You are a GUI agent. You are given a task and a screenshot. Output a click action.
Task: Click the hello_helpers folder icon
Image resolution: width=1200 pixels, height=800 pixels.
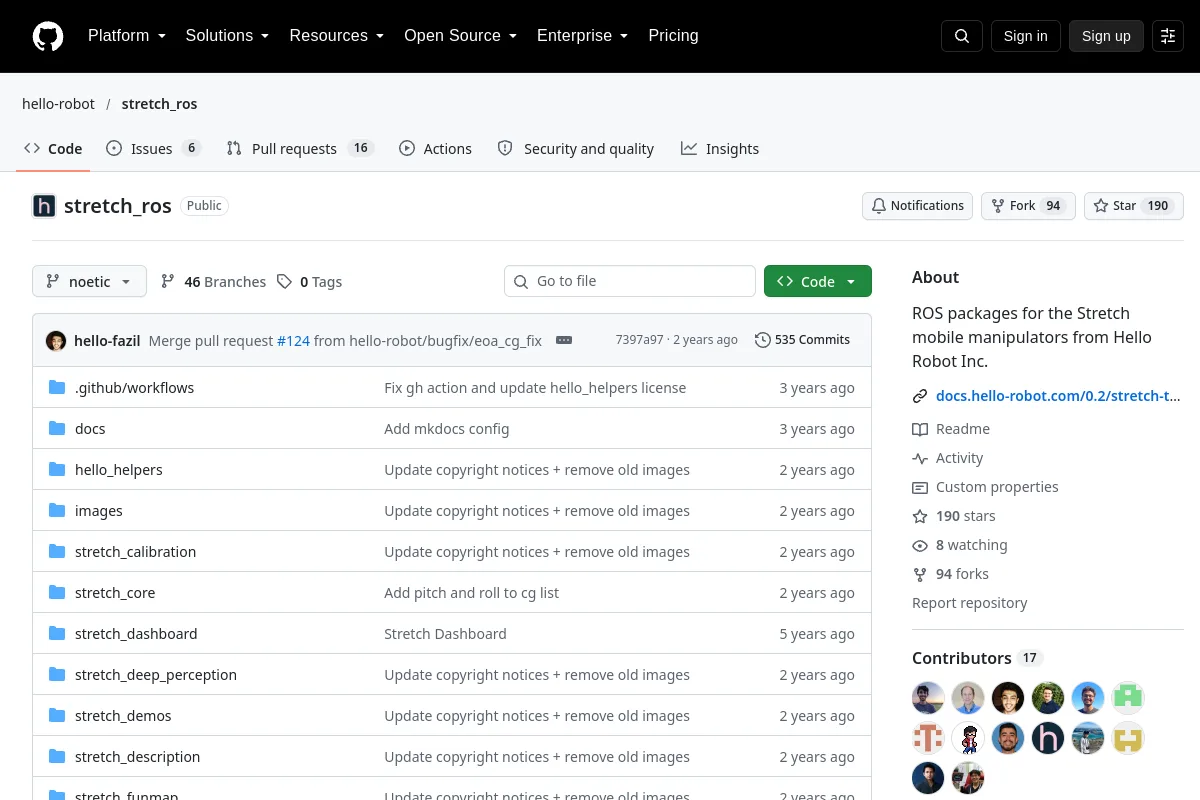[x=57, y=470]
